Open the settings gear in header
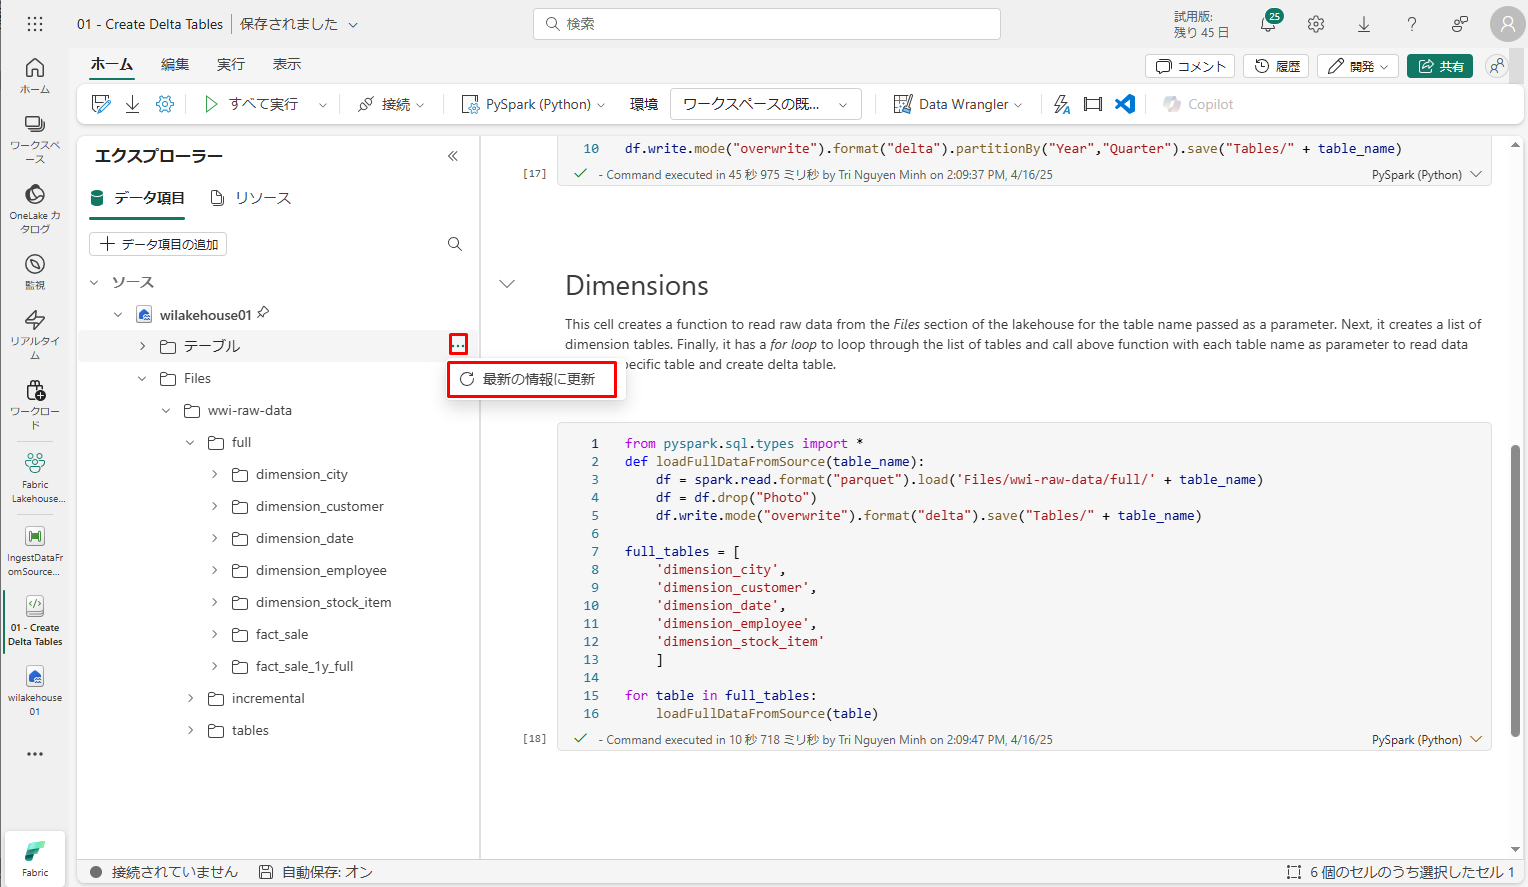The width and height of the screenshot is (1528, 887). click(1316, 24)
